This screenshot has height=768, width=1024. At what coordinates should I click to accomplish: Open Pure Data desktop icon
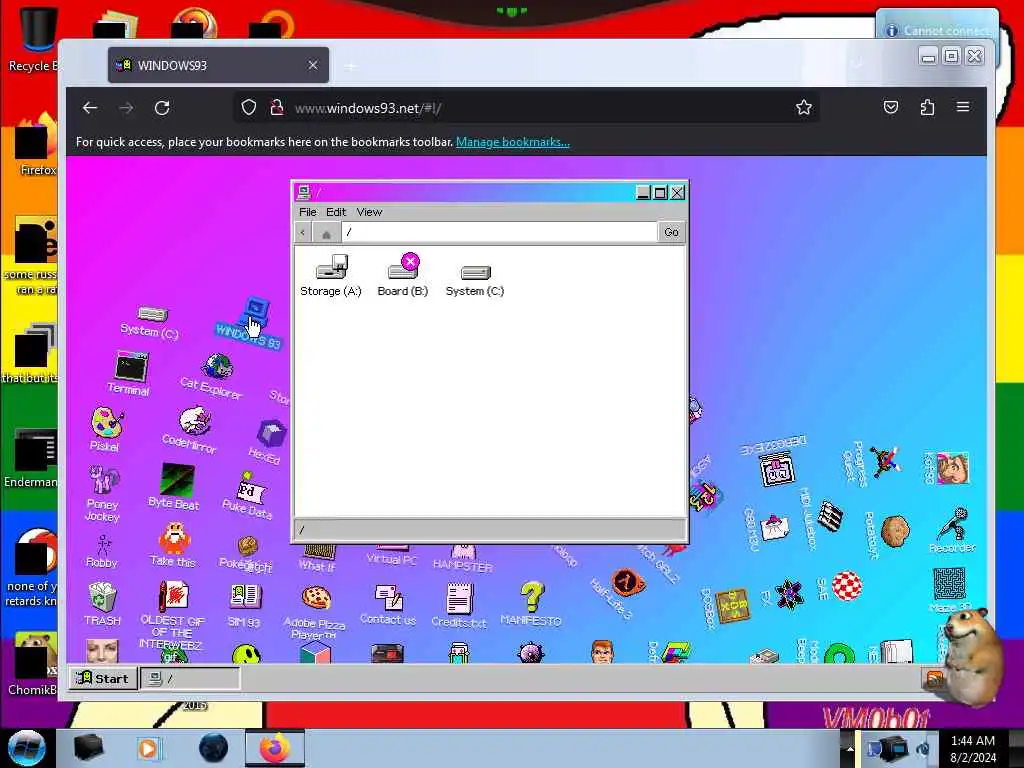[248, 495]
